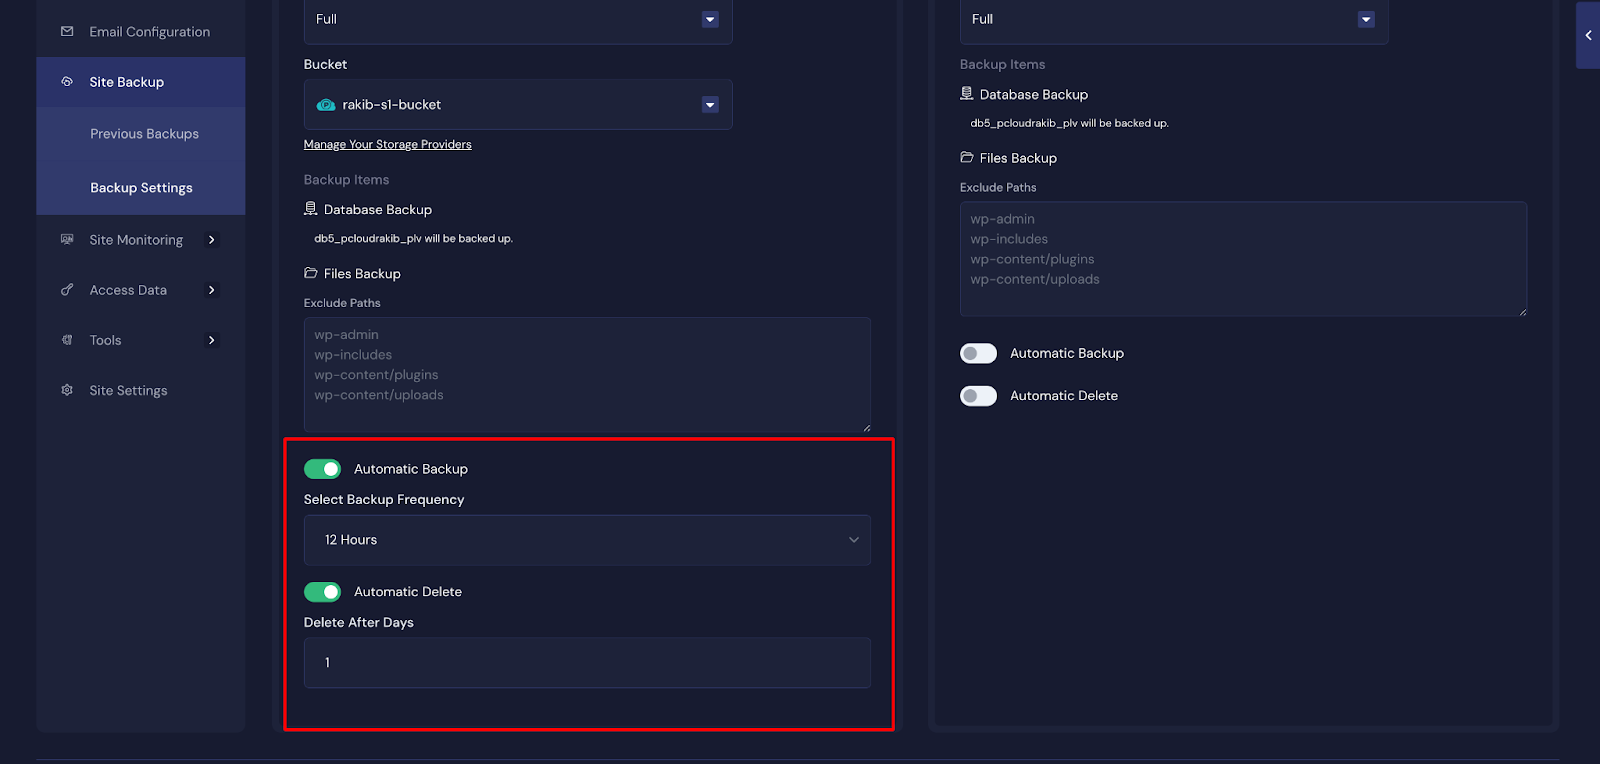Click the Site Backup sidebar icon
The image size is (1600, 764).
67,82
